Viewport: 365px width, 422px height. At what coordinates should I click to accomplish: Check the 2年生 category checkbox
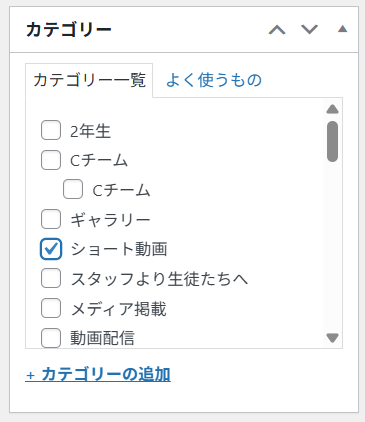click(x=51, y=130)
